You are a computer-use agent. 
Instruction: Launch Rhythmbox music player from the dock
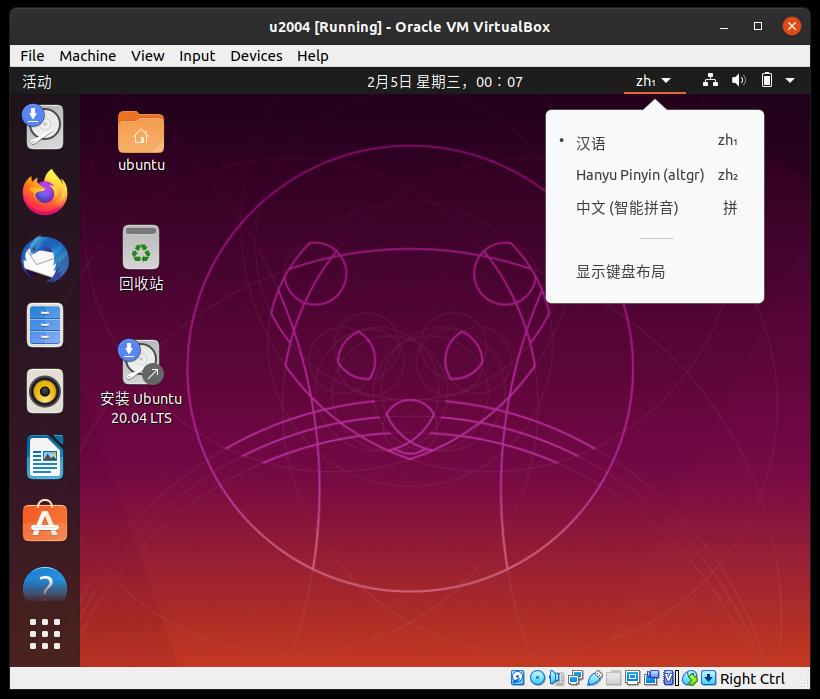[45, 391]
